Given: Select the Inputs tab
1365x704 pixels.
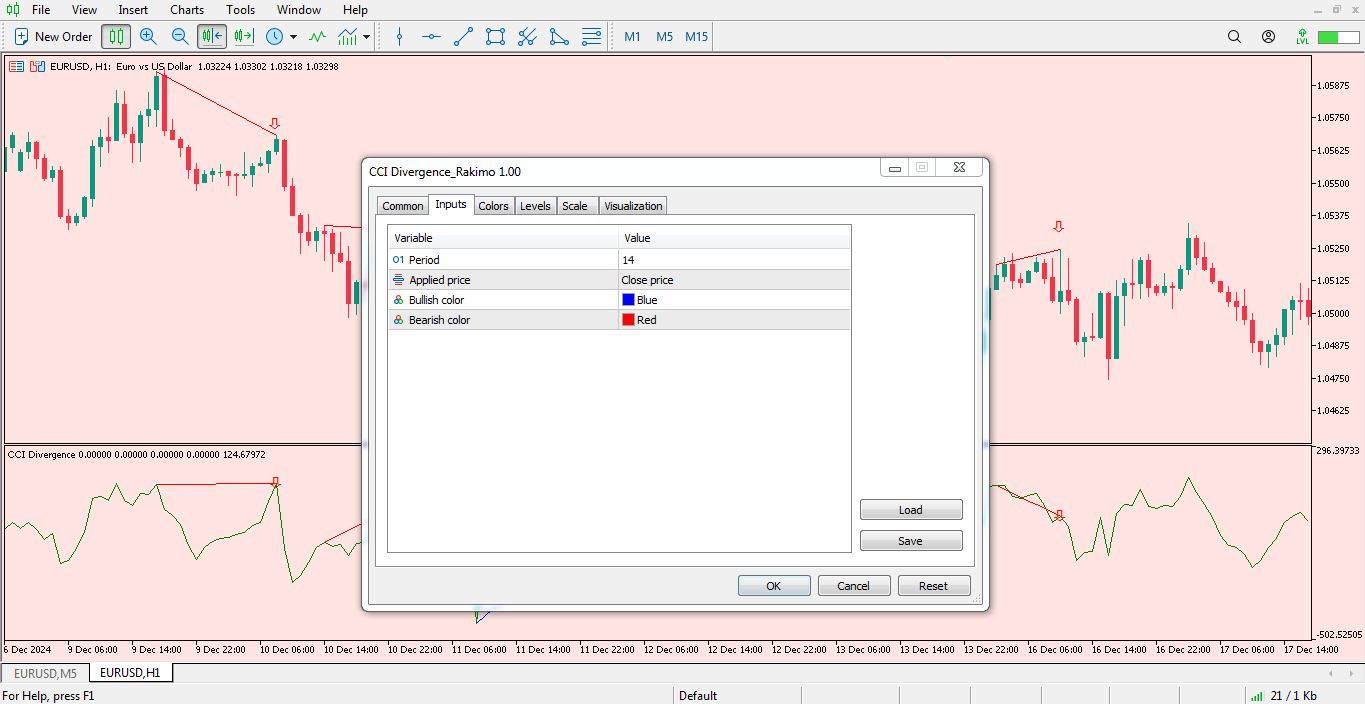Looking at the screenshot, I should pos(451,204).
